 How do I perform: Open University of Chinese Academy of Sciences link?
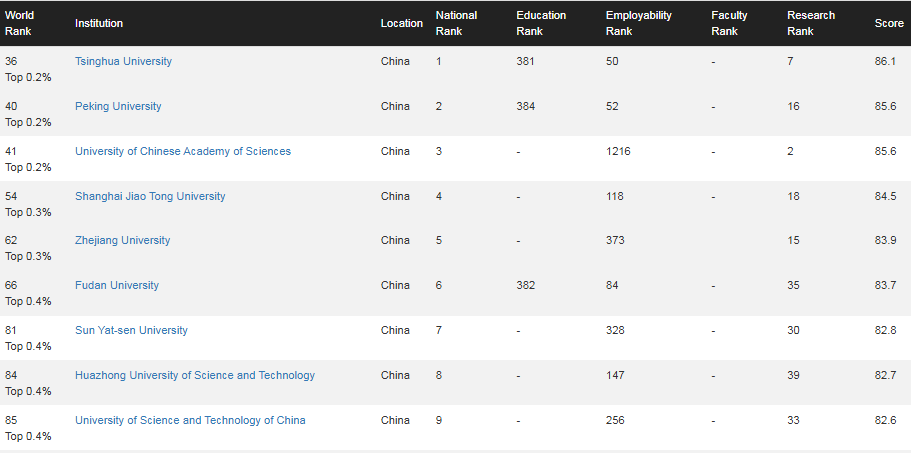183,151
